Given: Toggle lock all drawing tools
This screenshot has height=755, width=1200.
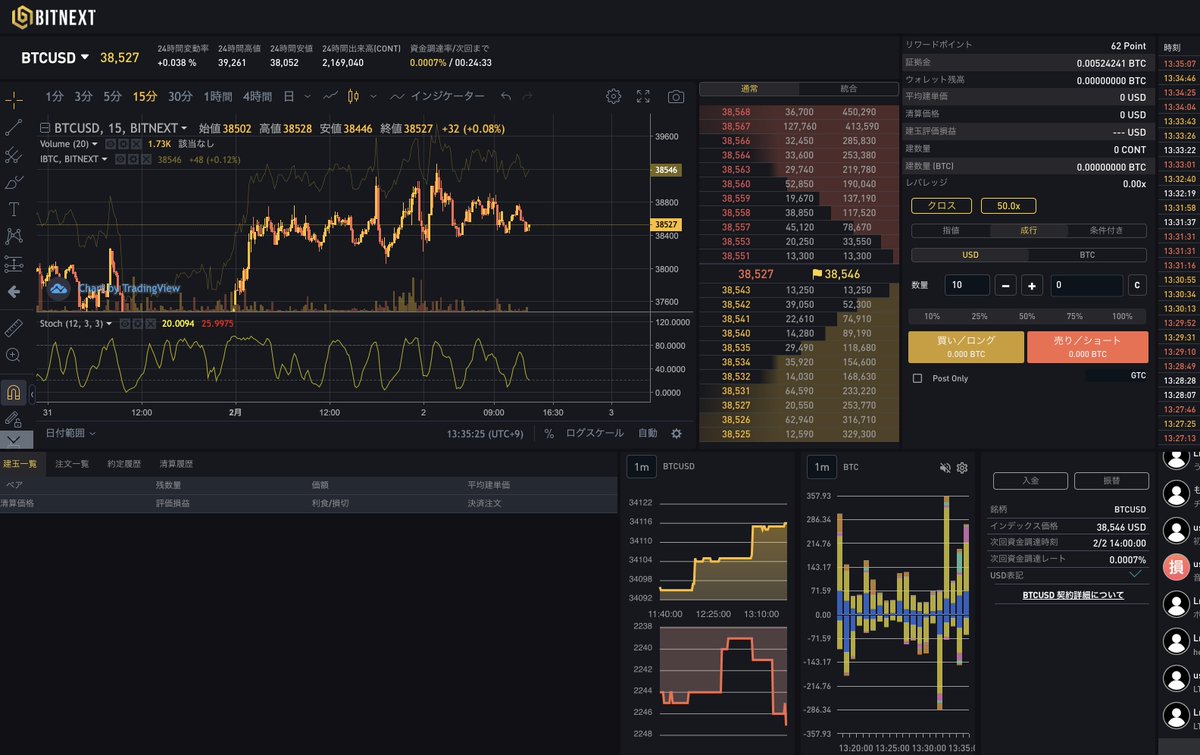Looking at the screenshot, I should tap(14, 418).
